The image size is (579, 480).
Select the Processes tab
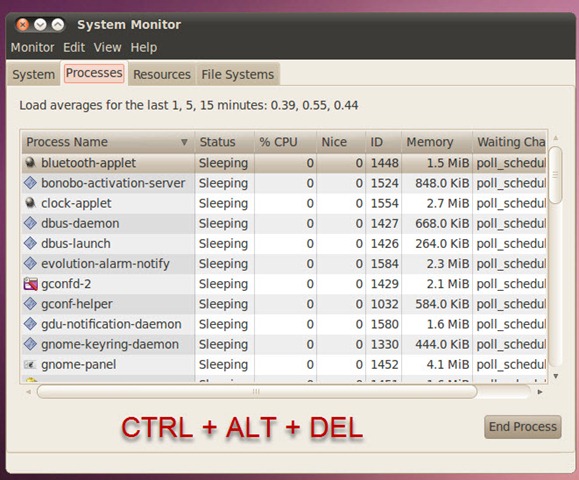click(94, 73)
